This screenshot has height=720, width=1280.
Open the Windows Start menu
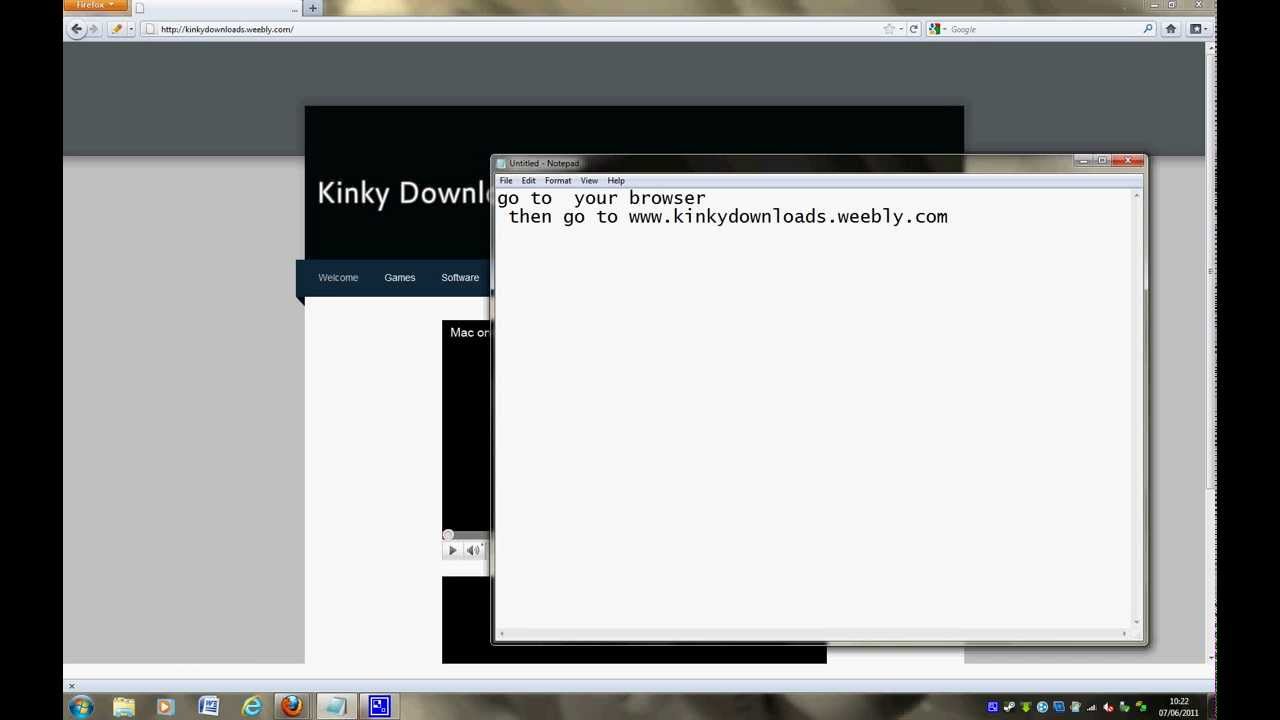point(81,706)
